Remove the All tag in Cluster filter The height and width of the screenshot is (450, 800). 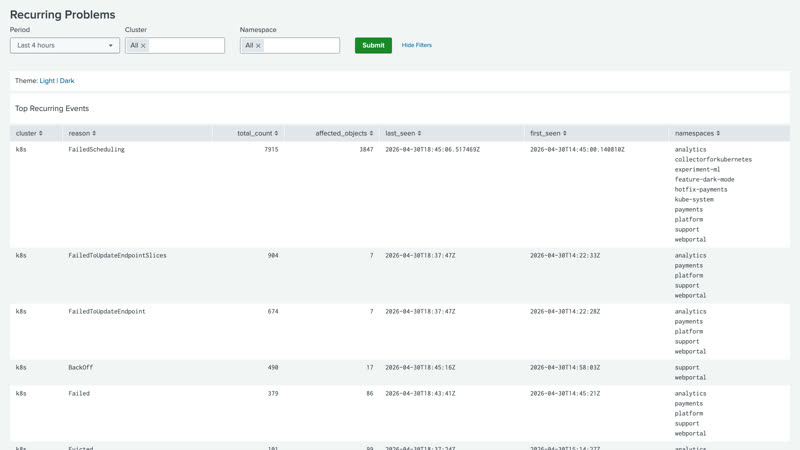pyautogui.click(x=143, y=46)
